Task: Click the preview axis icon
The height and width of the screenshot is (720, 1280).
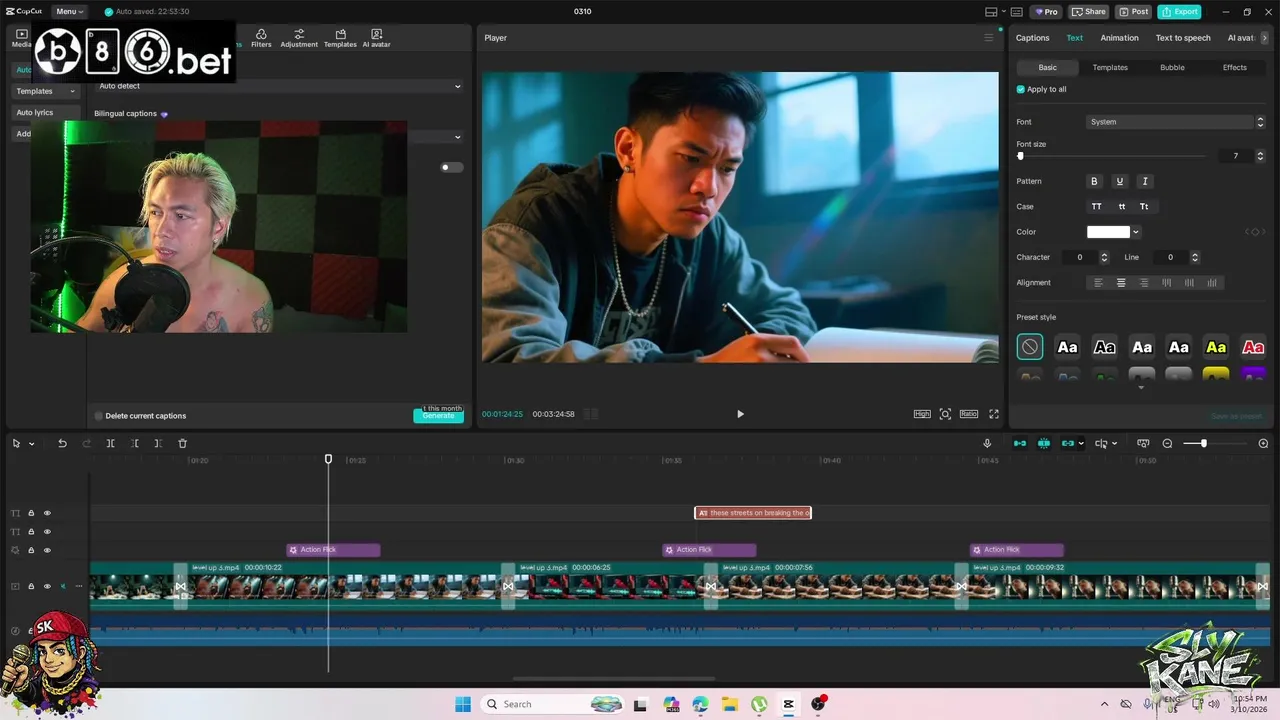Action: click(x=1143, y=443)
